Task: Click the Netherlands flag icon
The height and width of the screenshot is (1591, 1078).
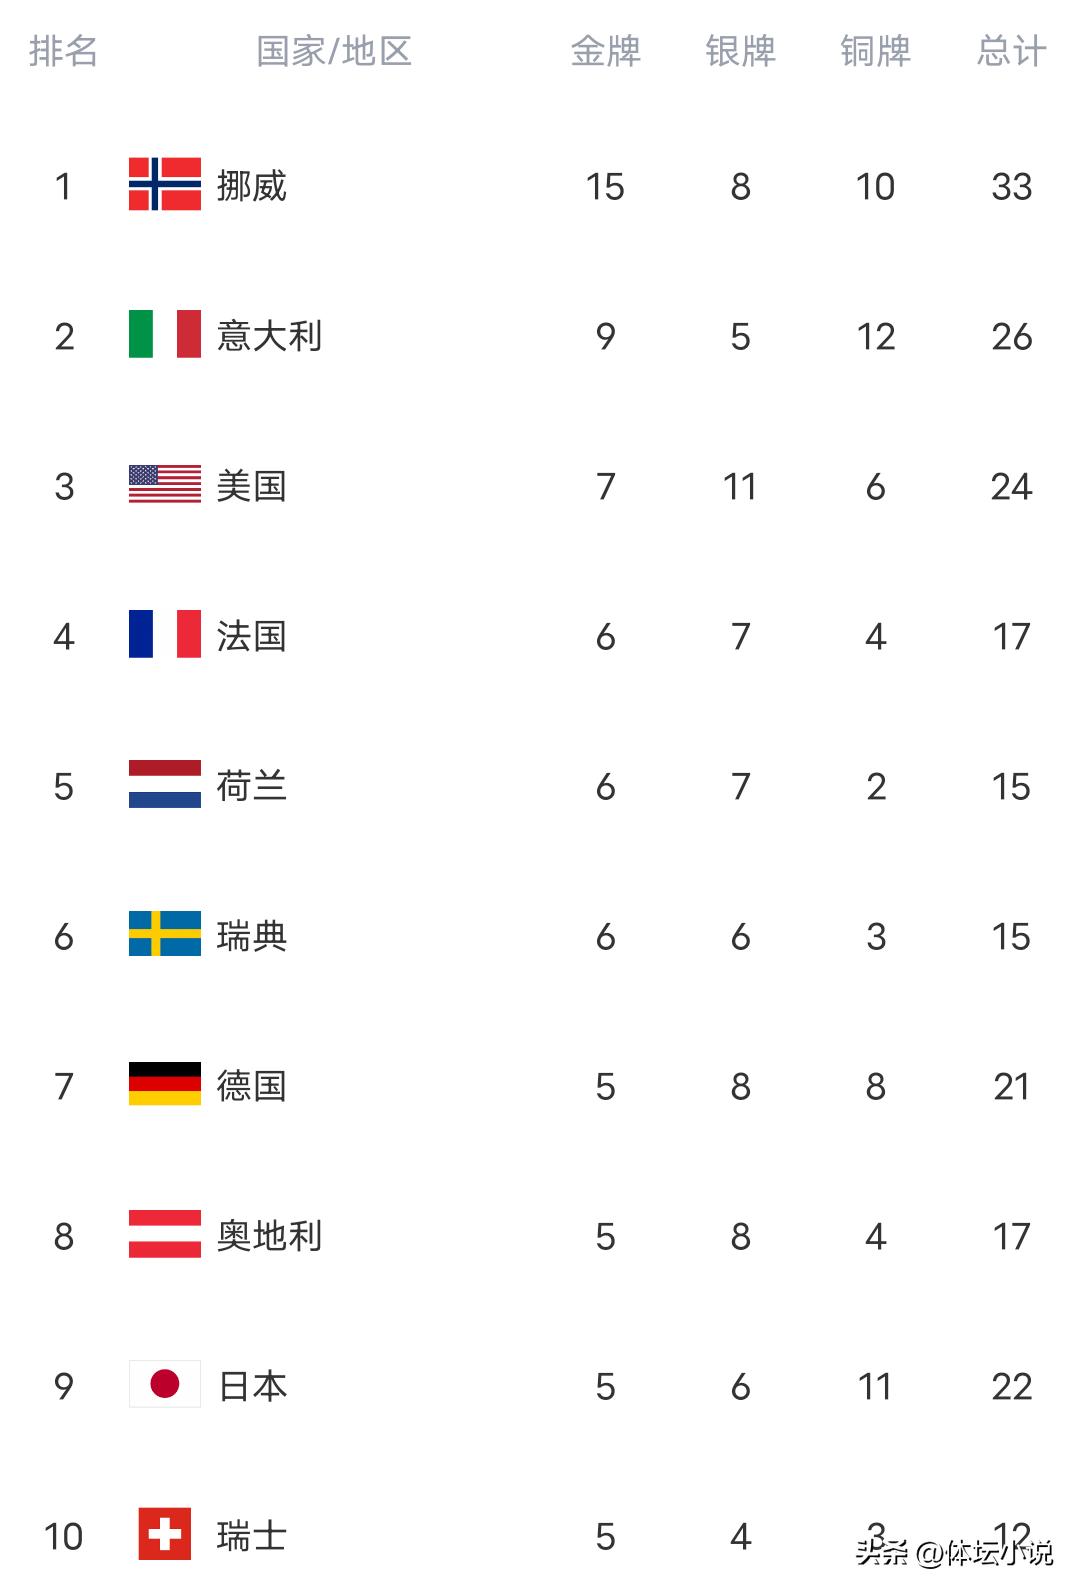Action: 164,785
